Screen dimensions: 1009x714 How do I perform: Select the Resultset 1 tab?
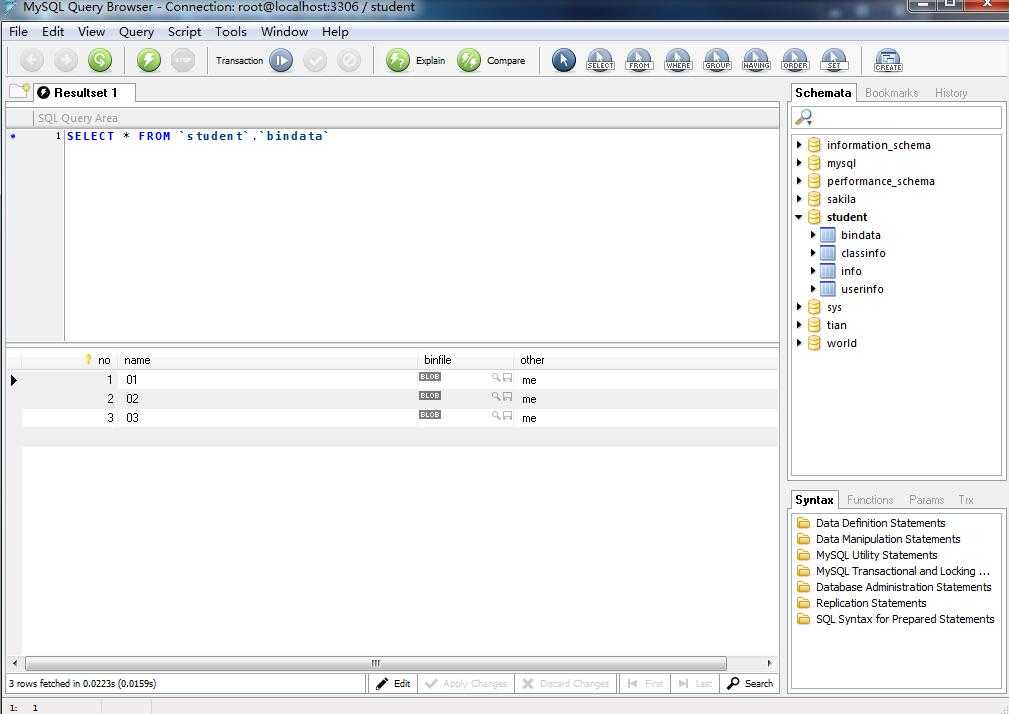click(84, 93)
